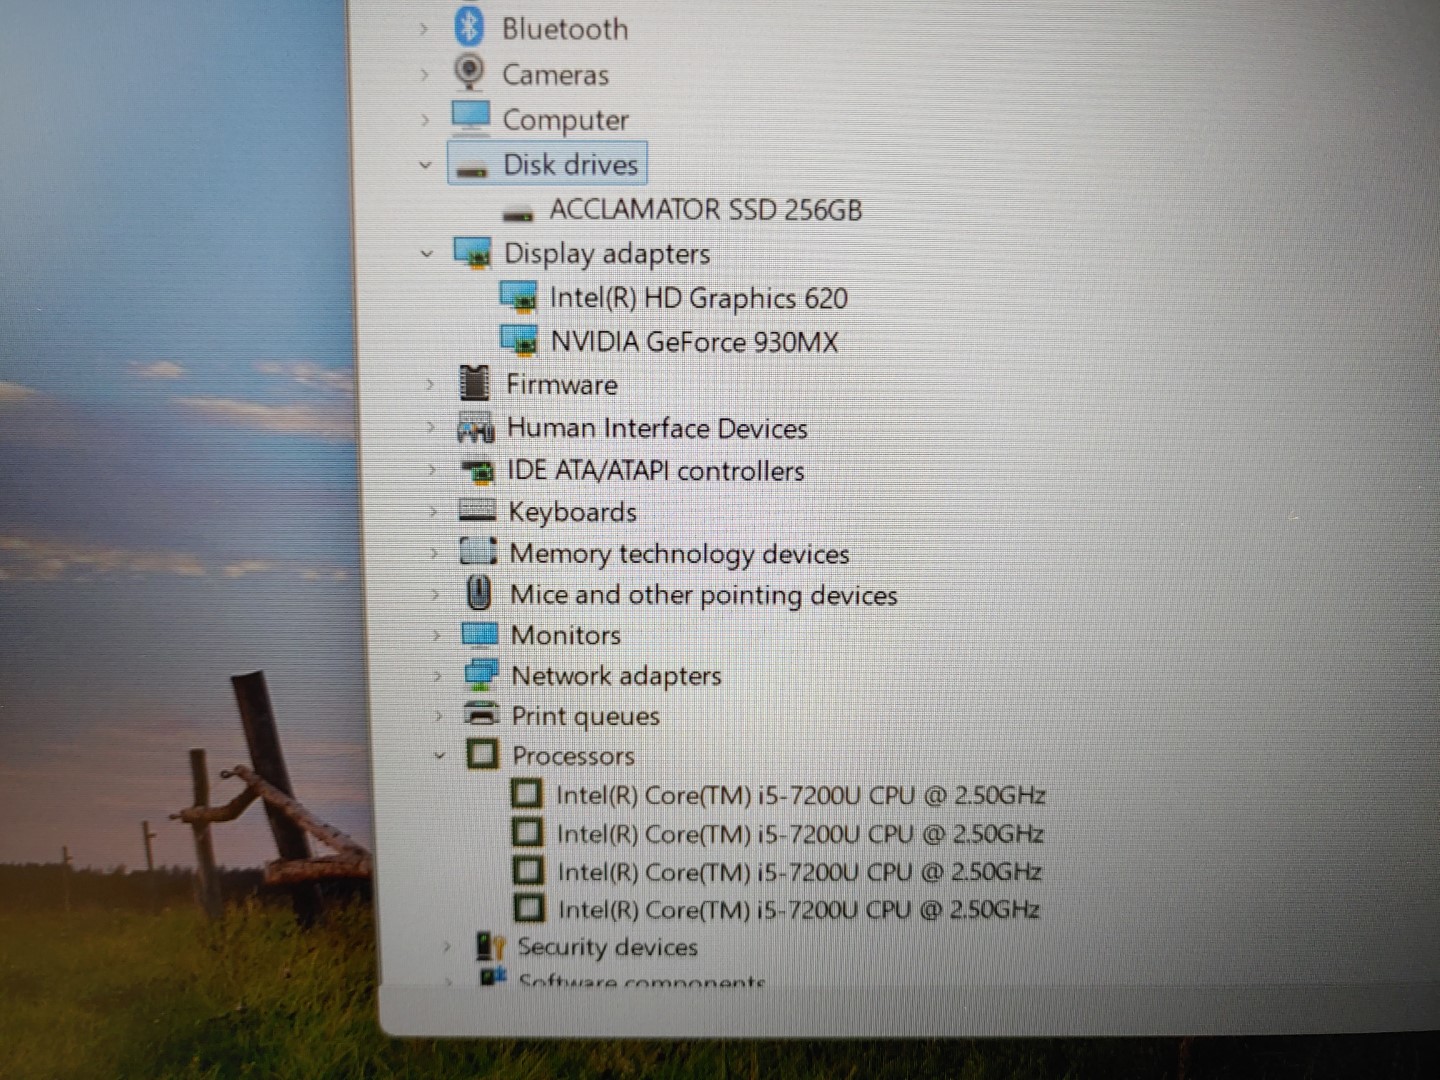Select ACCLAMATOR SSD 256GB entry

pyautogui.click(x=705, y=210)
